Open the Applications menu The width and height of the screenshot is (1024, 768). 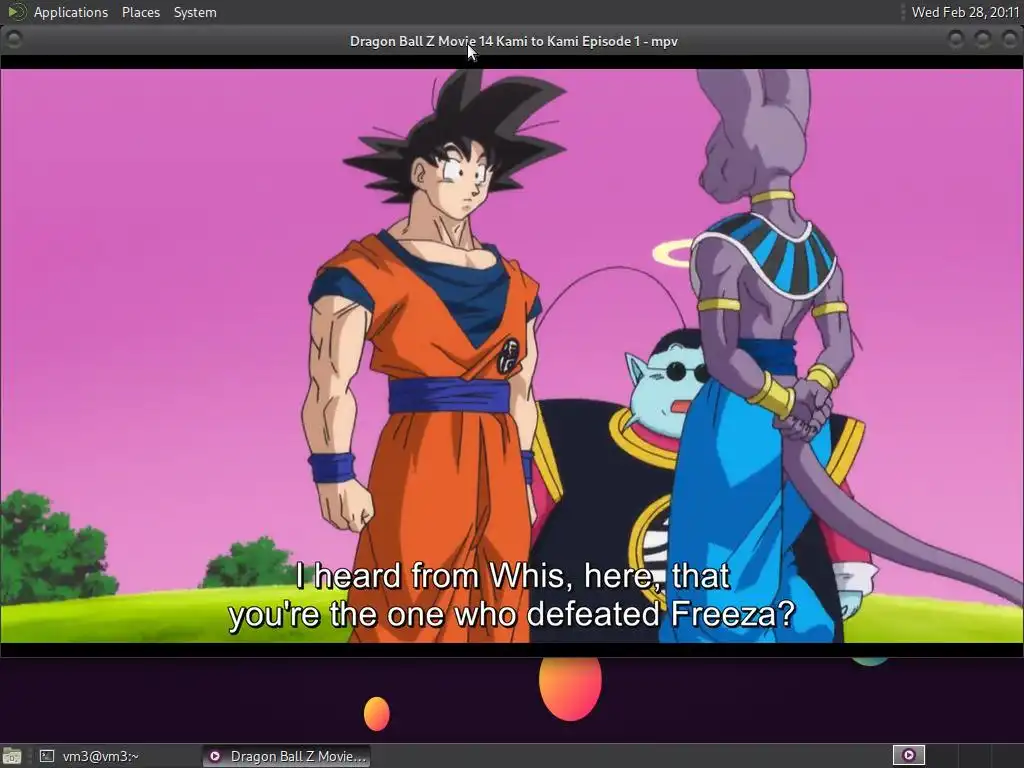(x=71, y=12)
